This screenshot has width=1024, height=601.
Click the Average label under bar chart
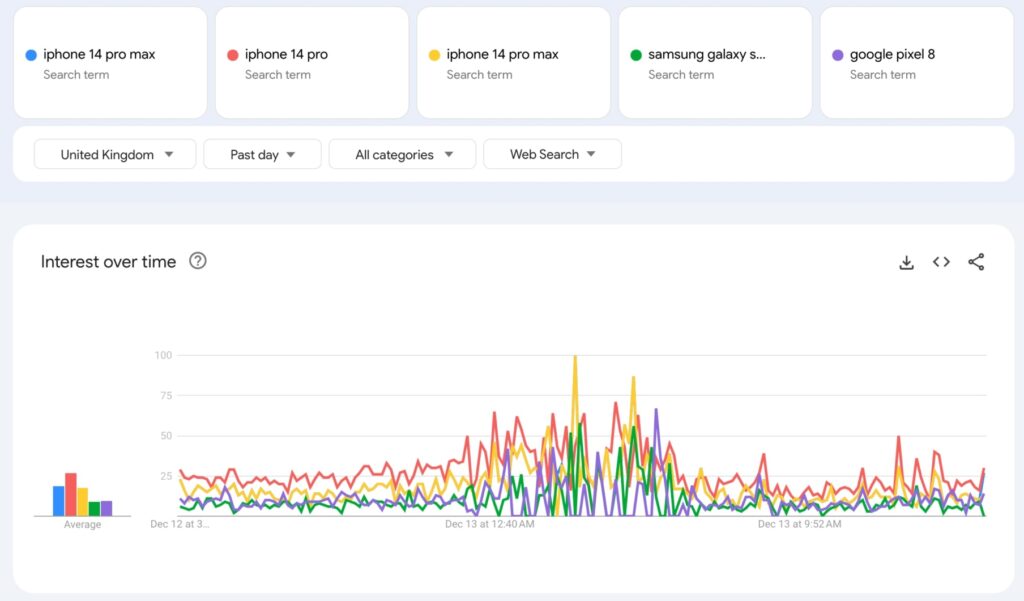pyautogui.click(x=82, y=525)
